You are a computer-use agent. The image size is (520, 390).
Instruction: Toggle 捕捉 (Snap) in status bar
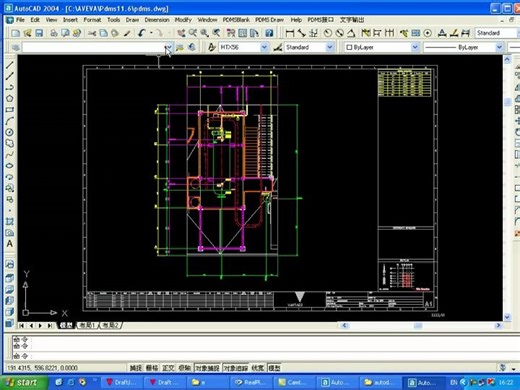[136, 368]
